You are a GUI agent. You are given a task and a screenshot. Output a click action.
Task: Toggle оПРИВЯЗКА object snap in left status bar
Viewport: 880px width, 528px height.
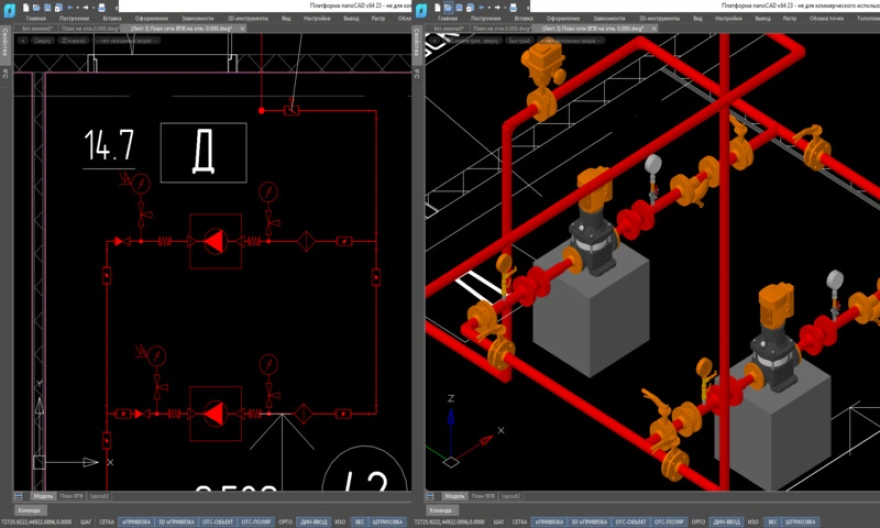point(135,522)
